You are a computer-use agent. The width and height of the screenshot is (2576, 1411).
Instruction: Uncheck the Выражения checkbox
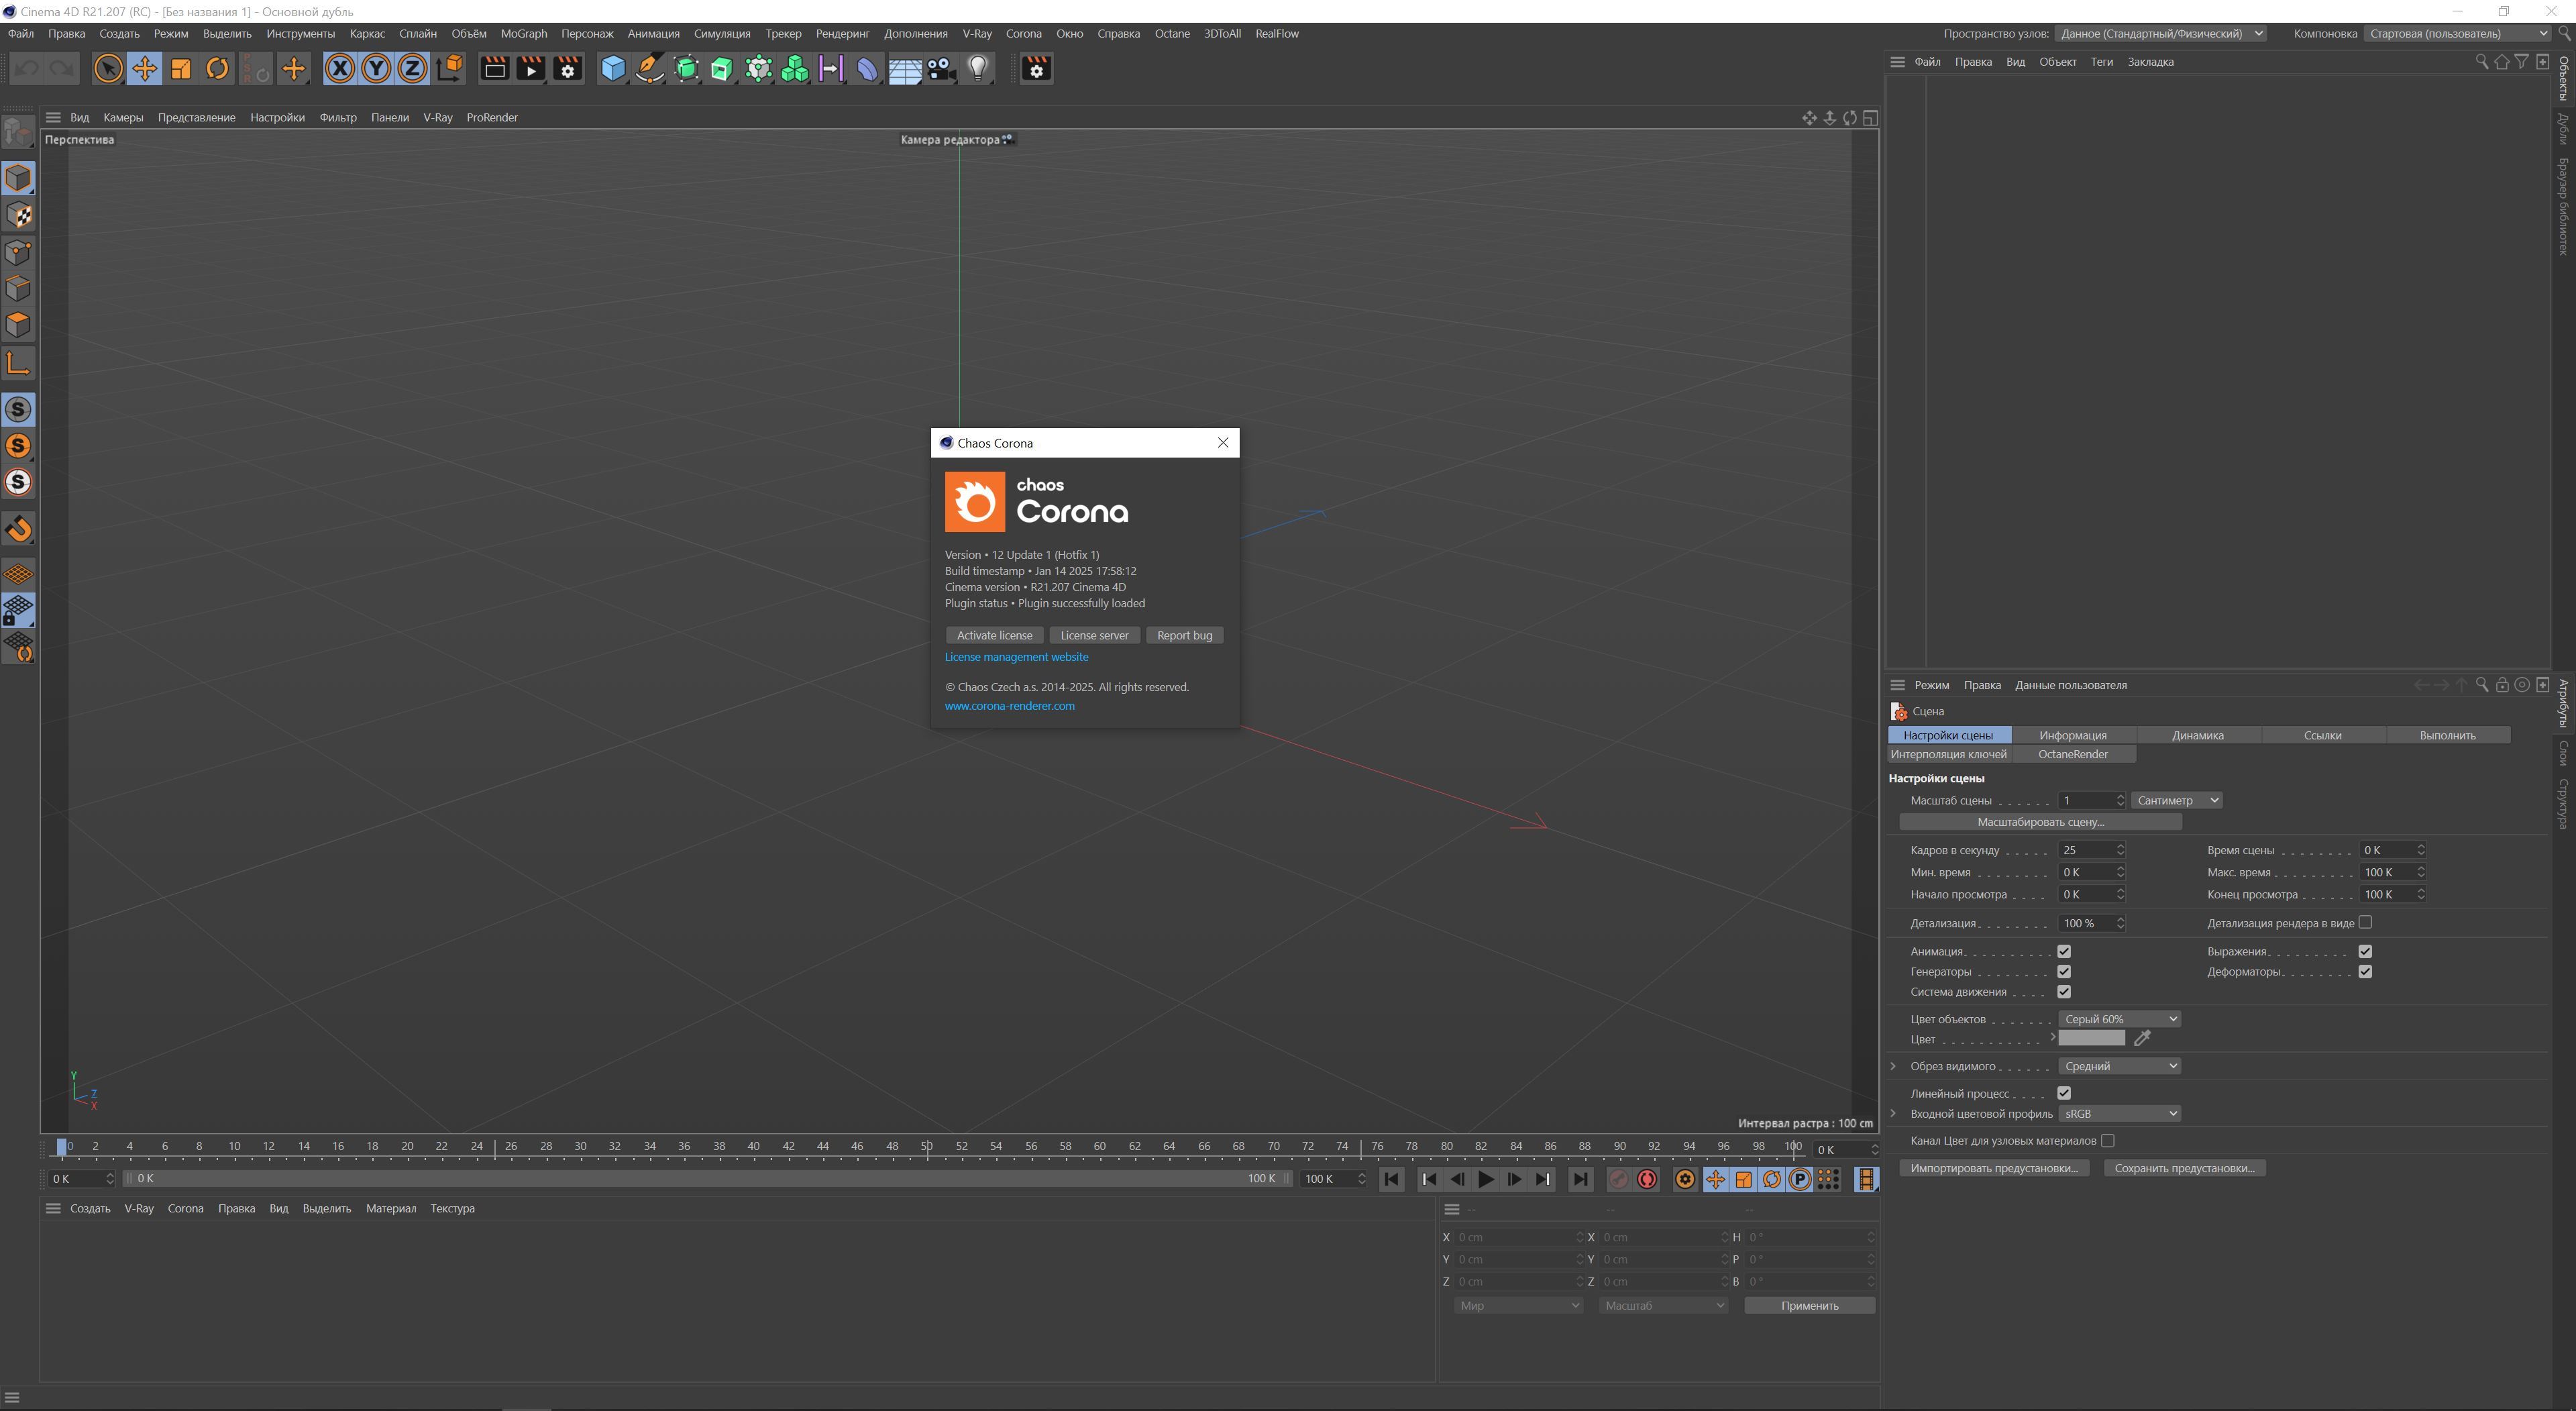[x=2365, y=951]
